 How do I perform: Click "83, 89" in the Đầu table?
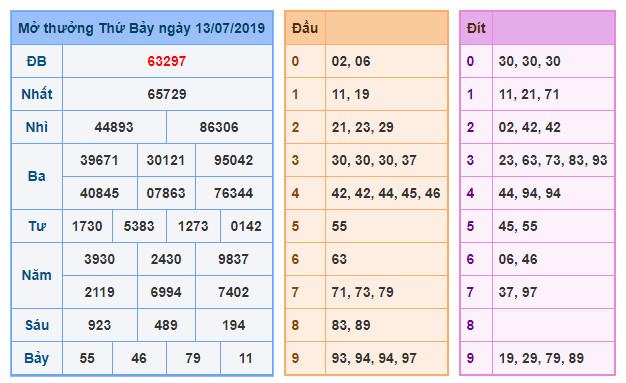[351, 325]
